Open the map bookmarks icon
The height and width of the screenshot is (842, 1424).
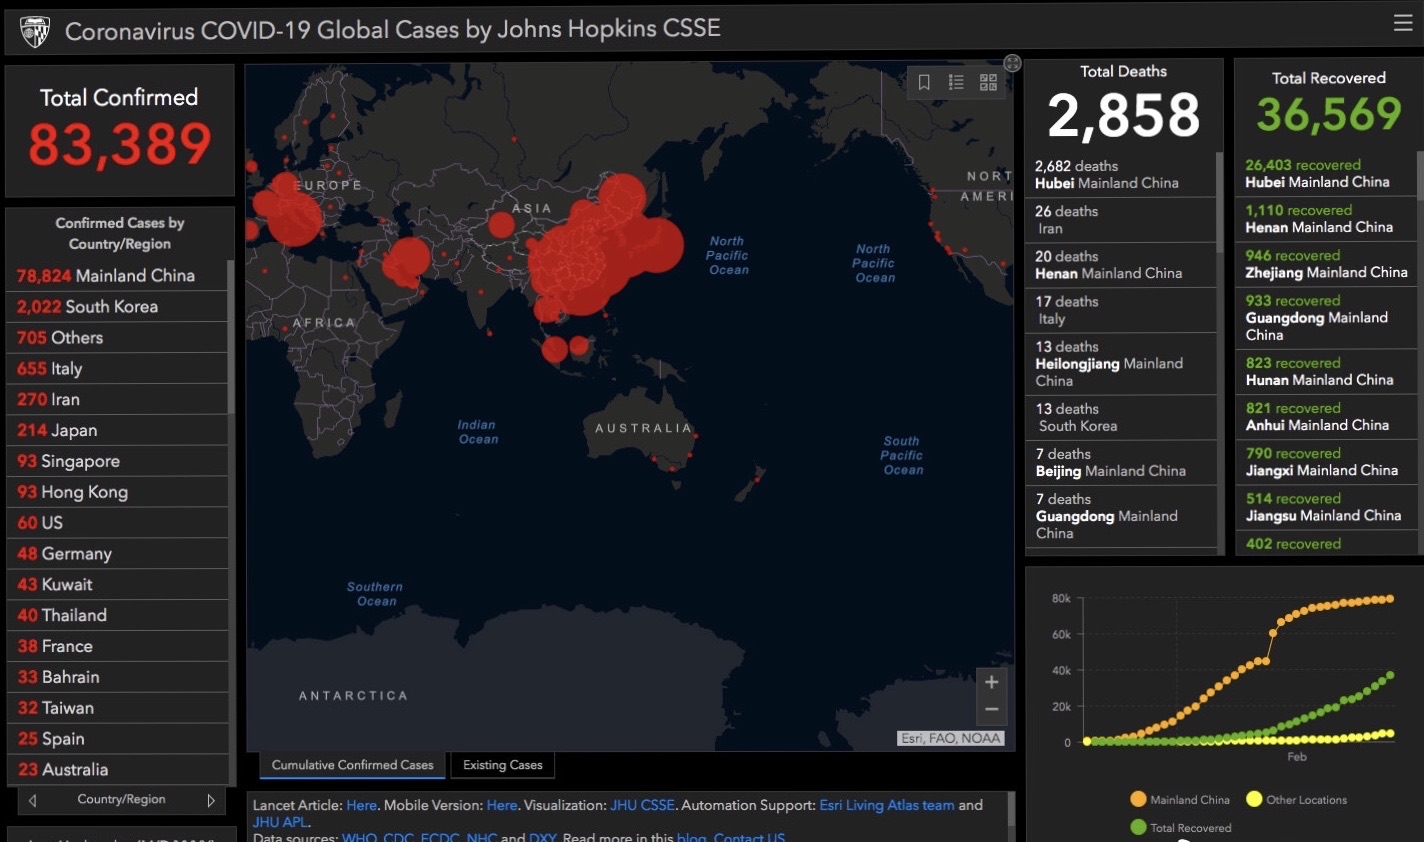[x=924, y=83]
